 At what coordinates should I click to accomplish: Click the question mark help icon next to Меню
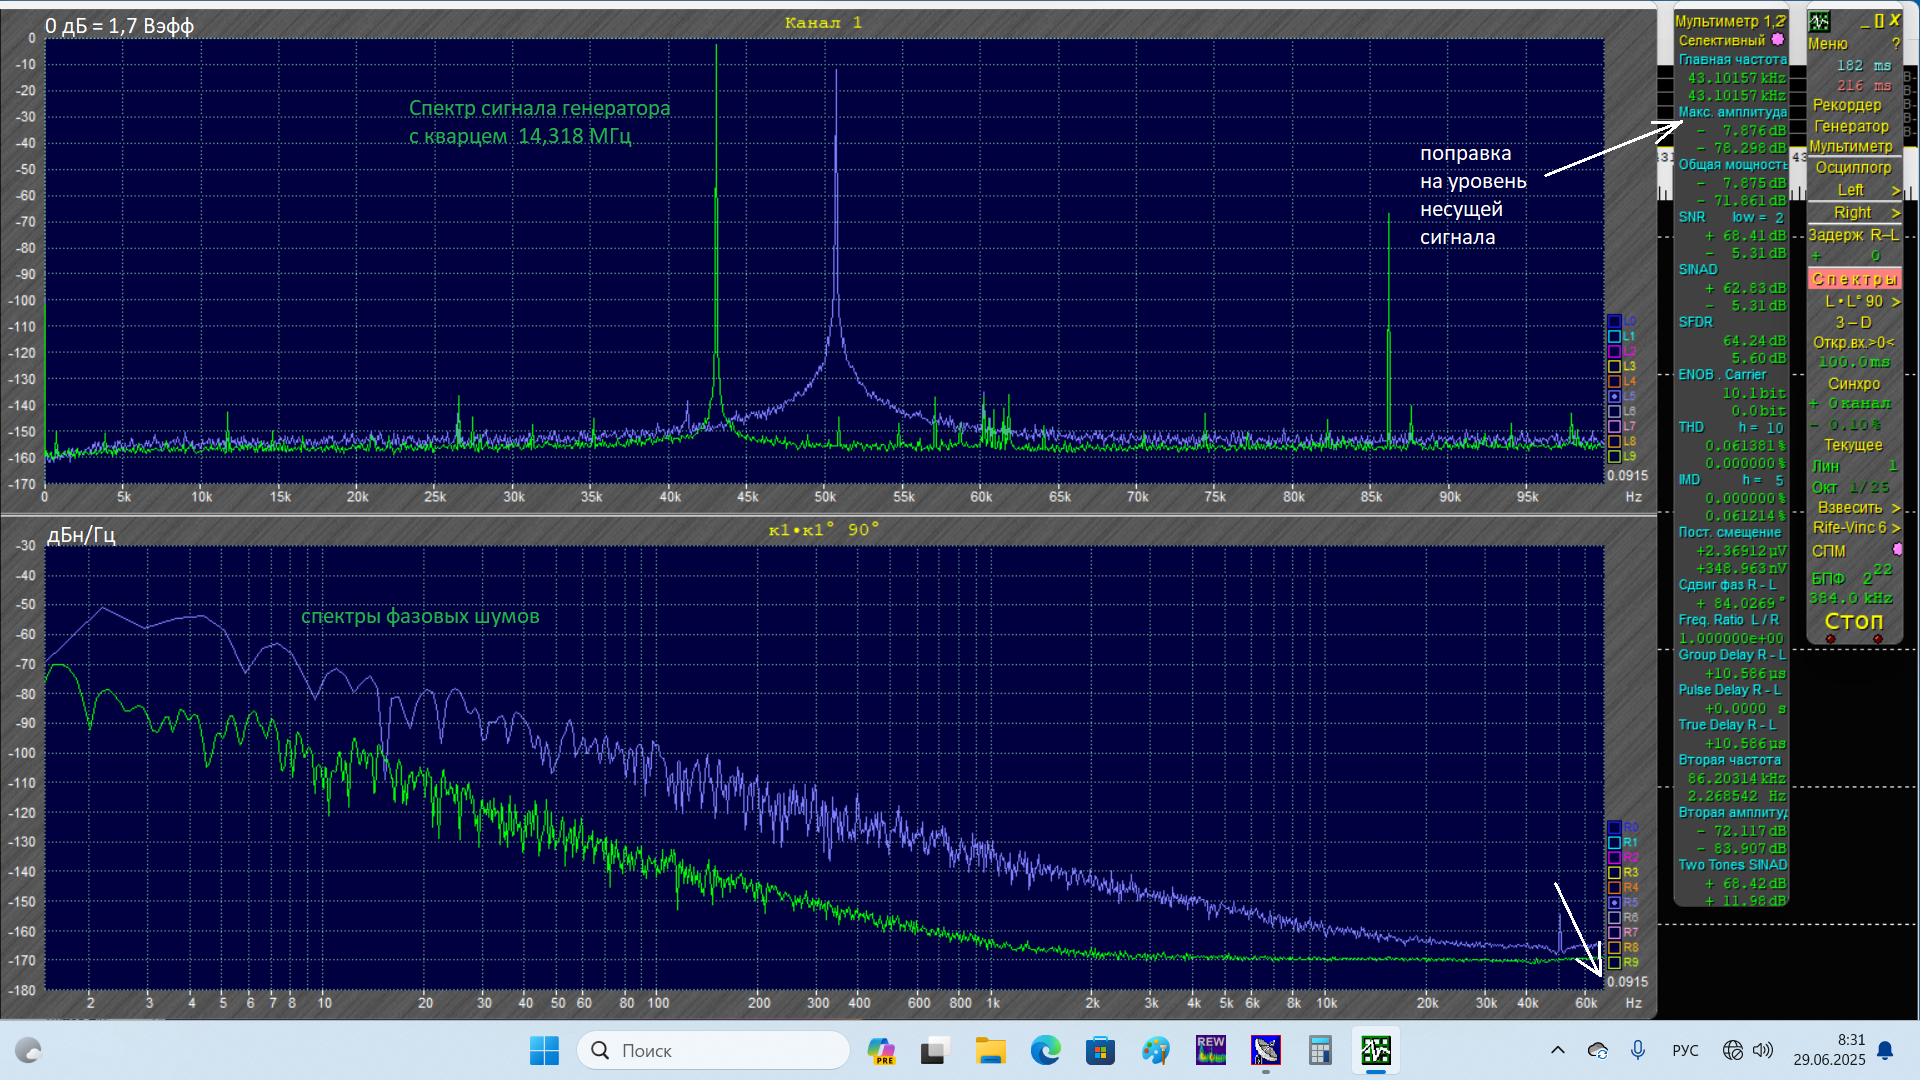click(1895, 44)
